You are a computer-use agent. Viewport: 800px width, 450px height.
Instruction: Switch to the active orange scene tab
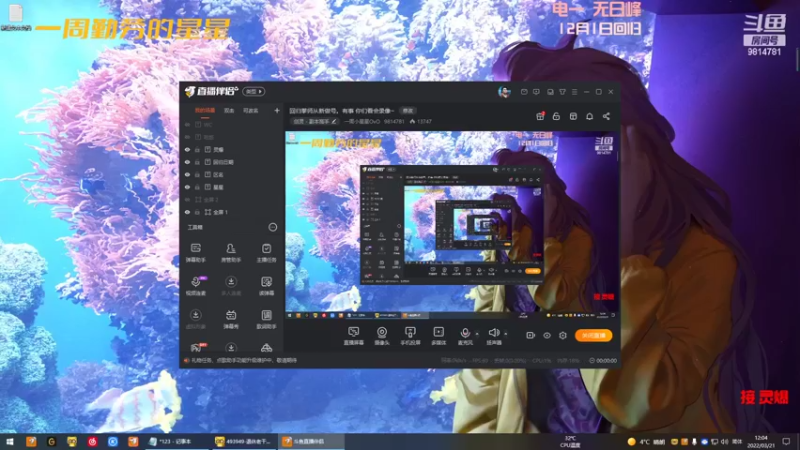pos(205,111)
